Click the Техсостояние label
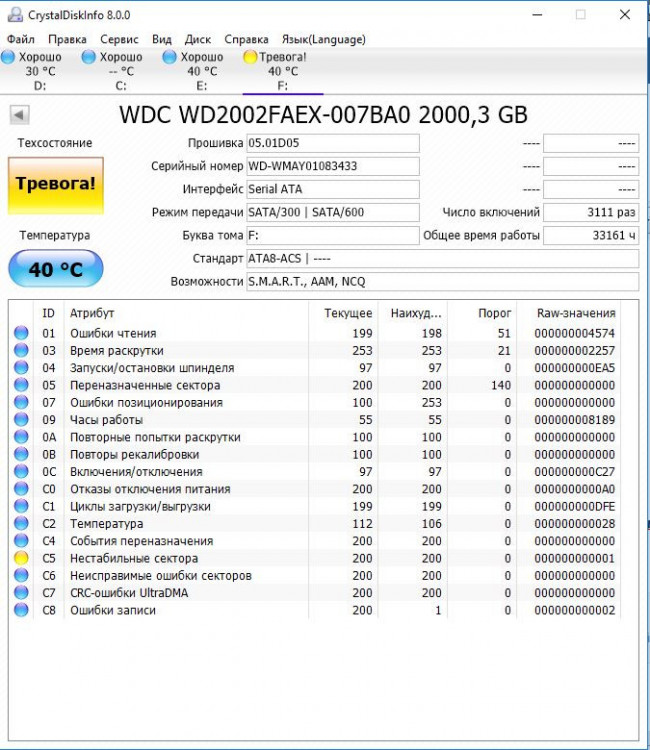 click(x=55, y=143)
